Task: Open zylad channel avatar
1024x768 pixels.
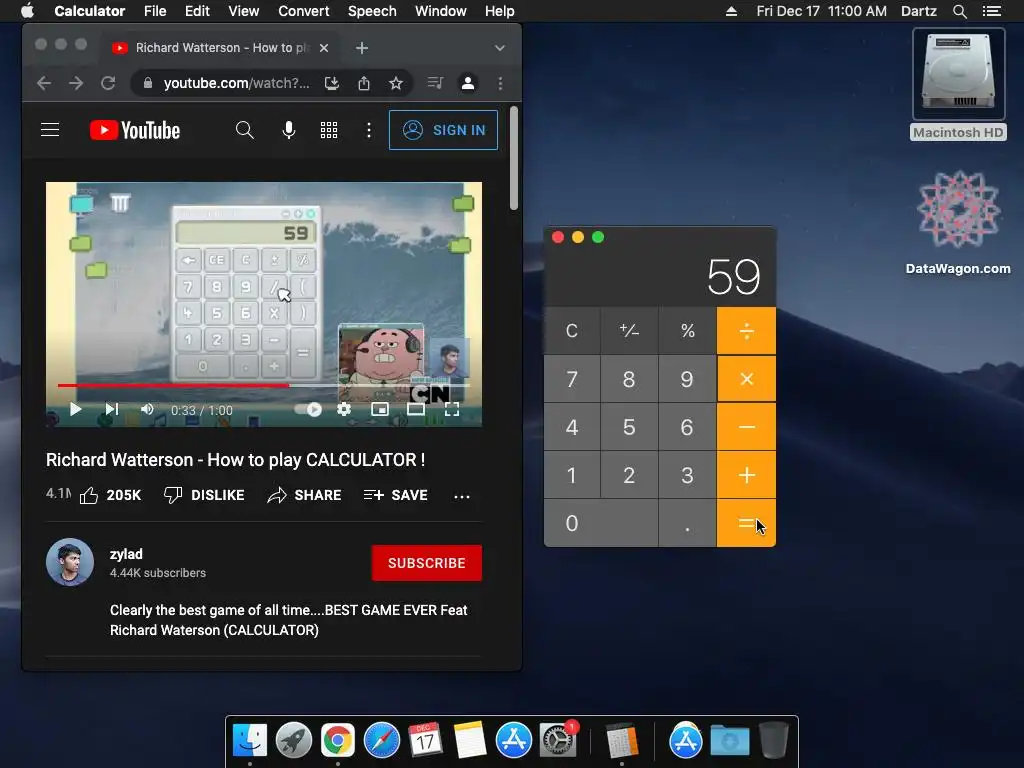Action: click(70, 562)
